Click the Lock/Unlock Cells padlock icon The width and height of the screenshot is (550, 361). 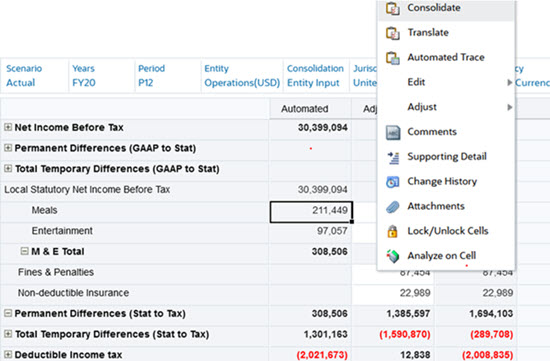[x=393, y=232]
